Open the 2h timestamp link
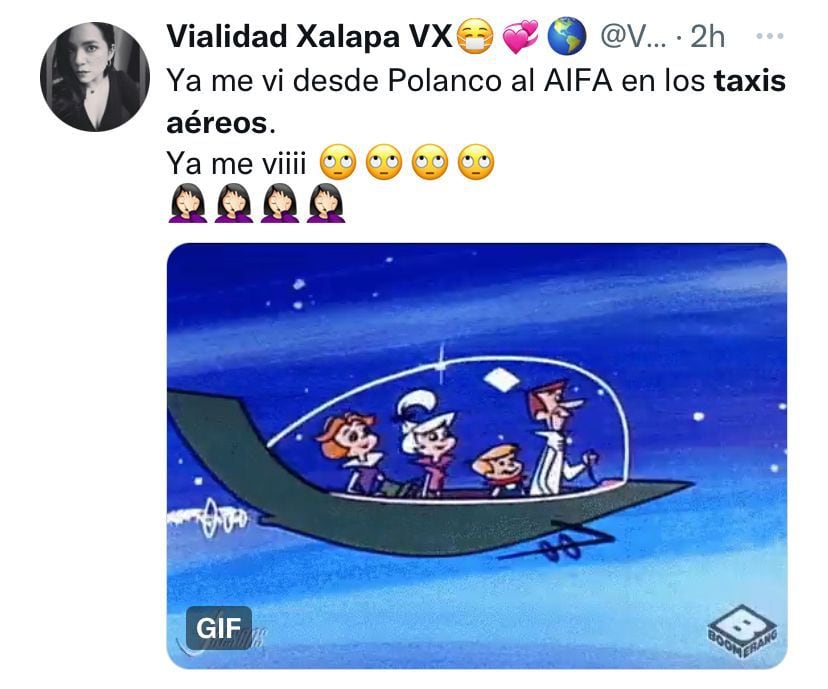Image resolution: width=828 pixels, height=689 pixels. (708, 36)
